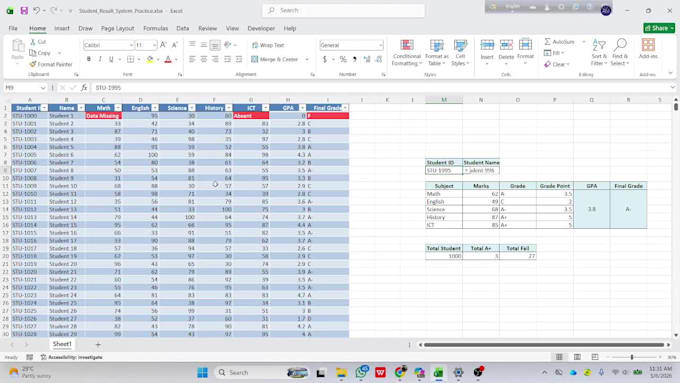Image resolution: width=680 pixels, height=383 pixels.
Task: Adjust the zoom slider
Action: click(632, 357)
